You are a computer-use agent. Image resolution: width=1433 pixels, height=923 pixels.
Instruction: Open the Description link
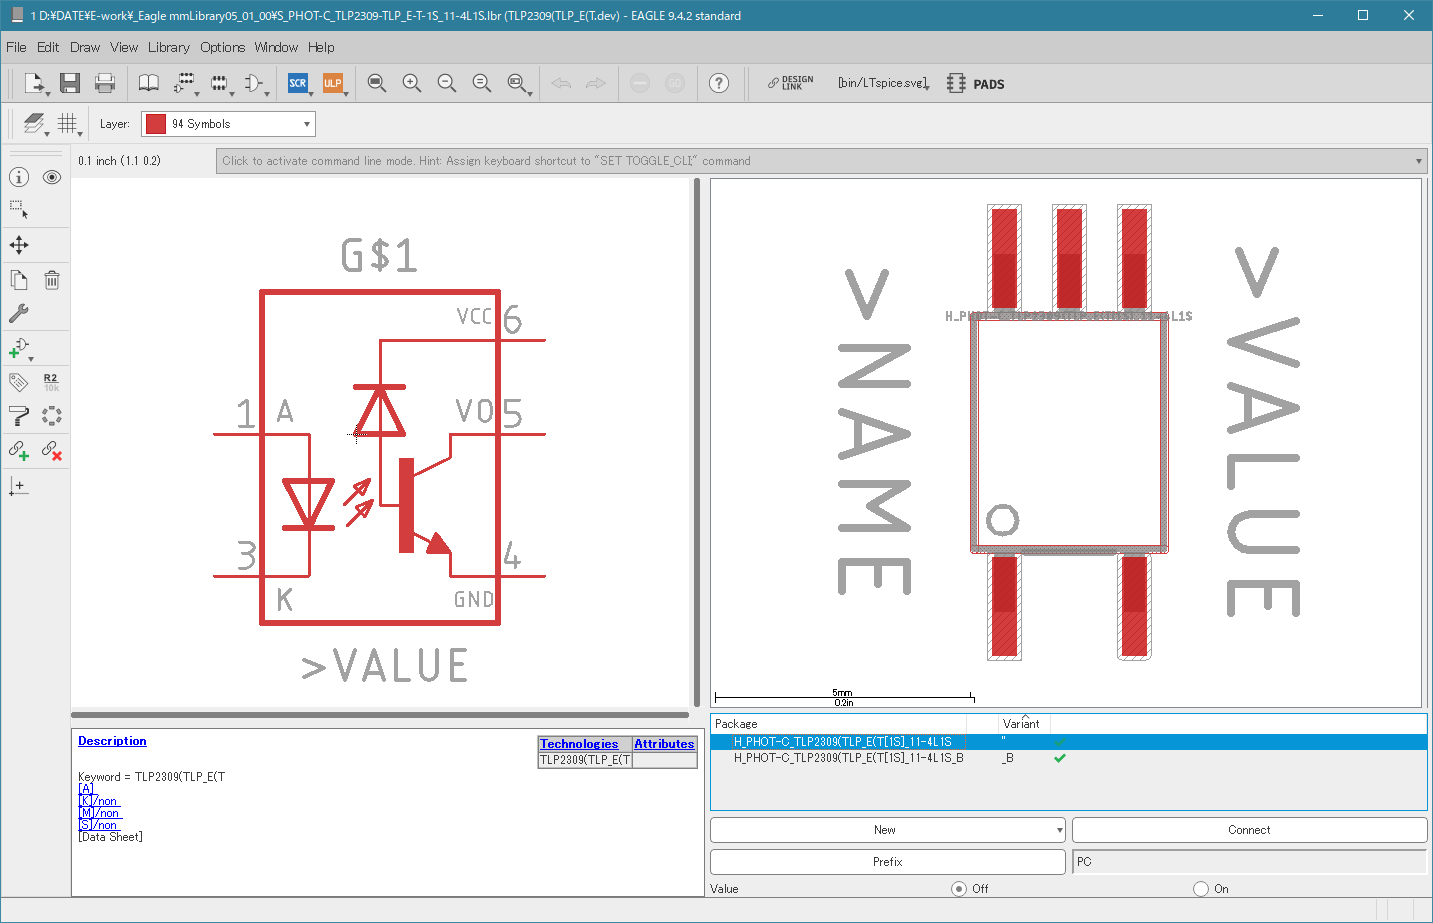coord(112,741)
